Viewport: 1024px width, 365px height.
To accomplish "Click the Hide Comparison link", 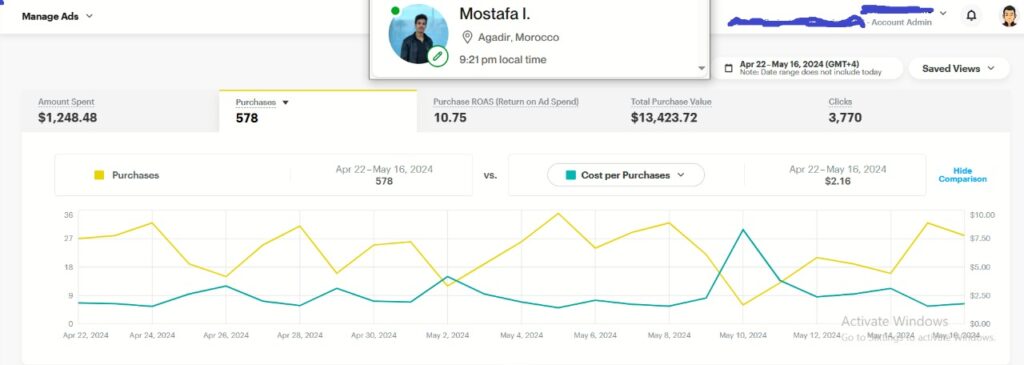I will (x=962, y=175).
